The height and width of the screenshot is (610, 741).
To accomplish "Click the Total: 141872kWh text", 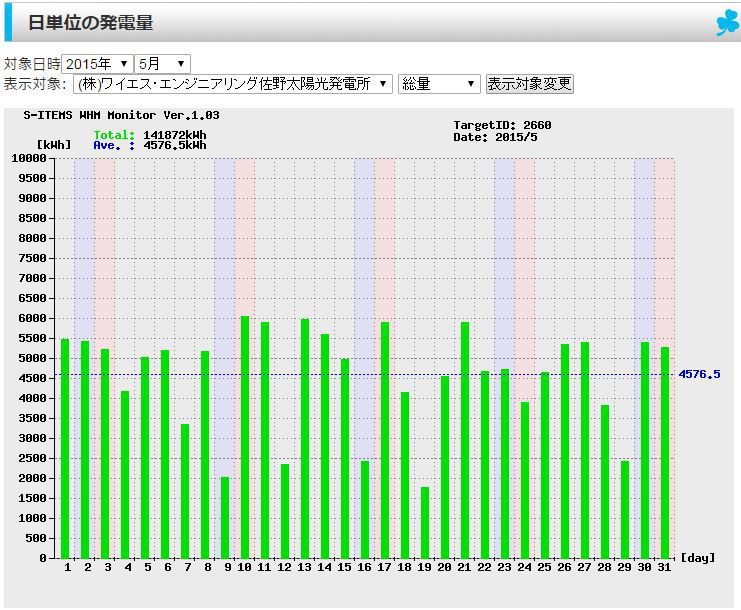I will (150, 135).
